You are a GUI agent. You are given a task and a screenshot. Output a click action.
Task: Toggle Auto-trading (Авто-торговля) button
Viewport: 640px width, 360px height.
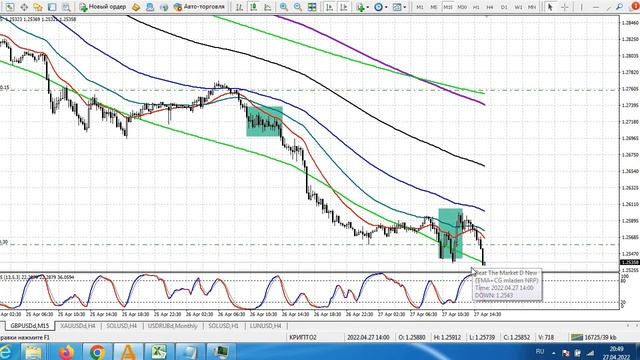tap(200, 7)
